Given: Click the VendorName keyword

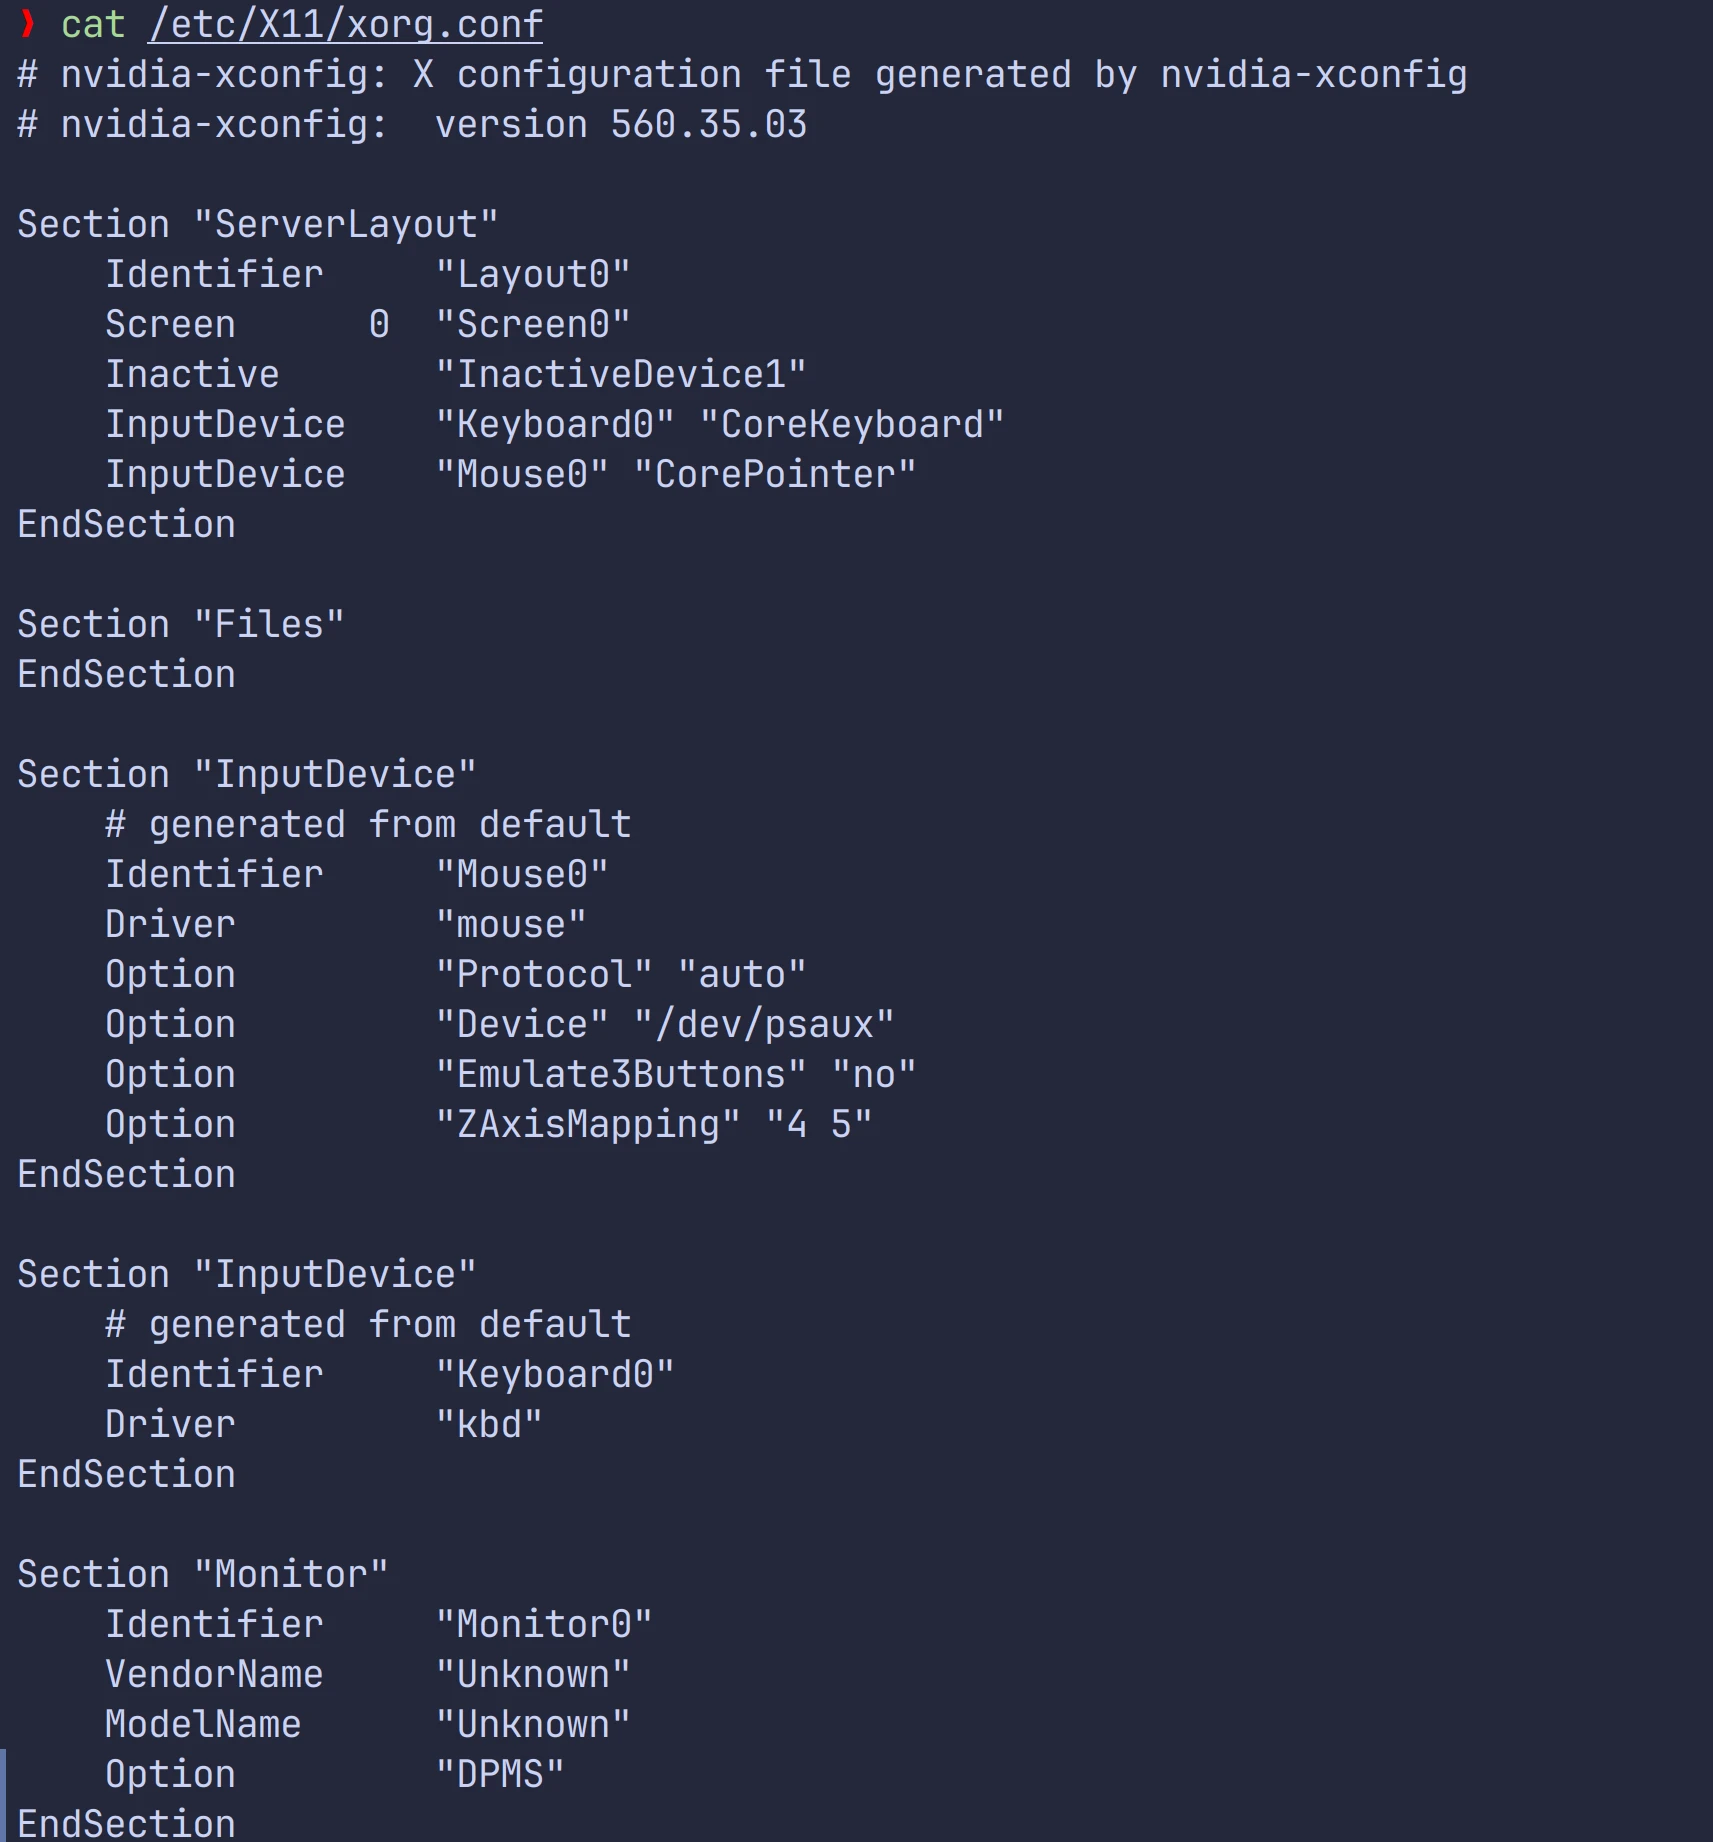Looking at the screenshot, I should [x=214, y=1675].
